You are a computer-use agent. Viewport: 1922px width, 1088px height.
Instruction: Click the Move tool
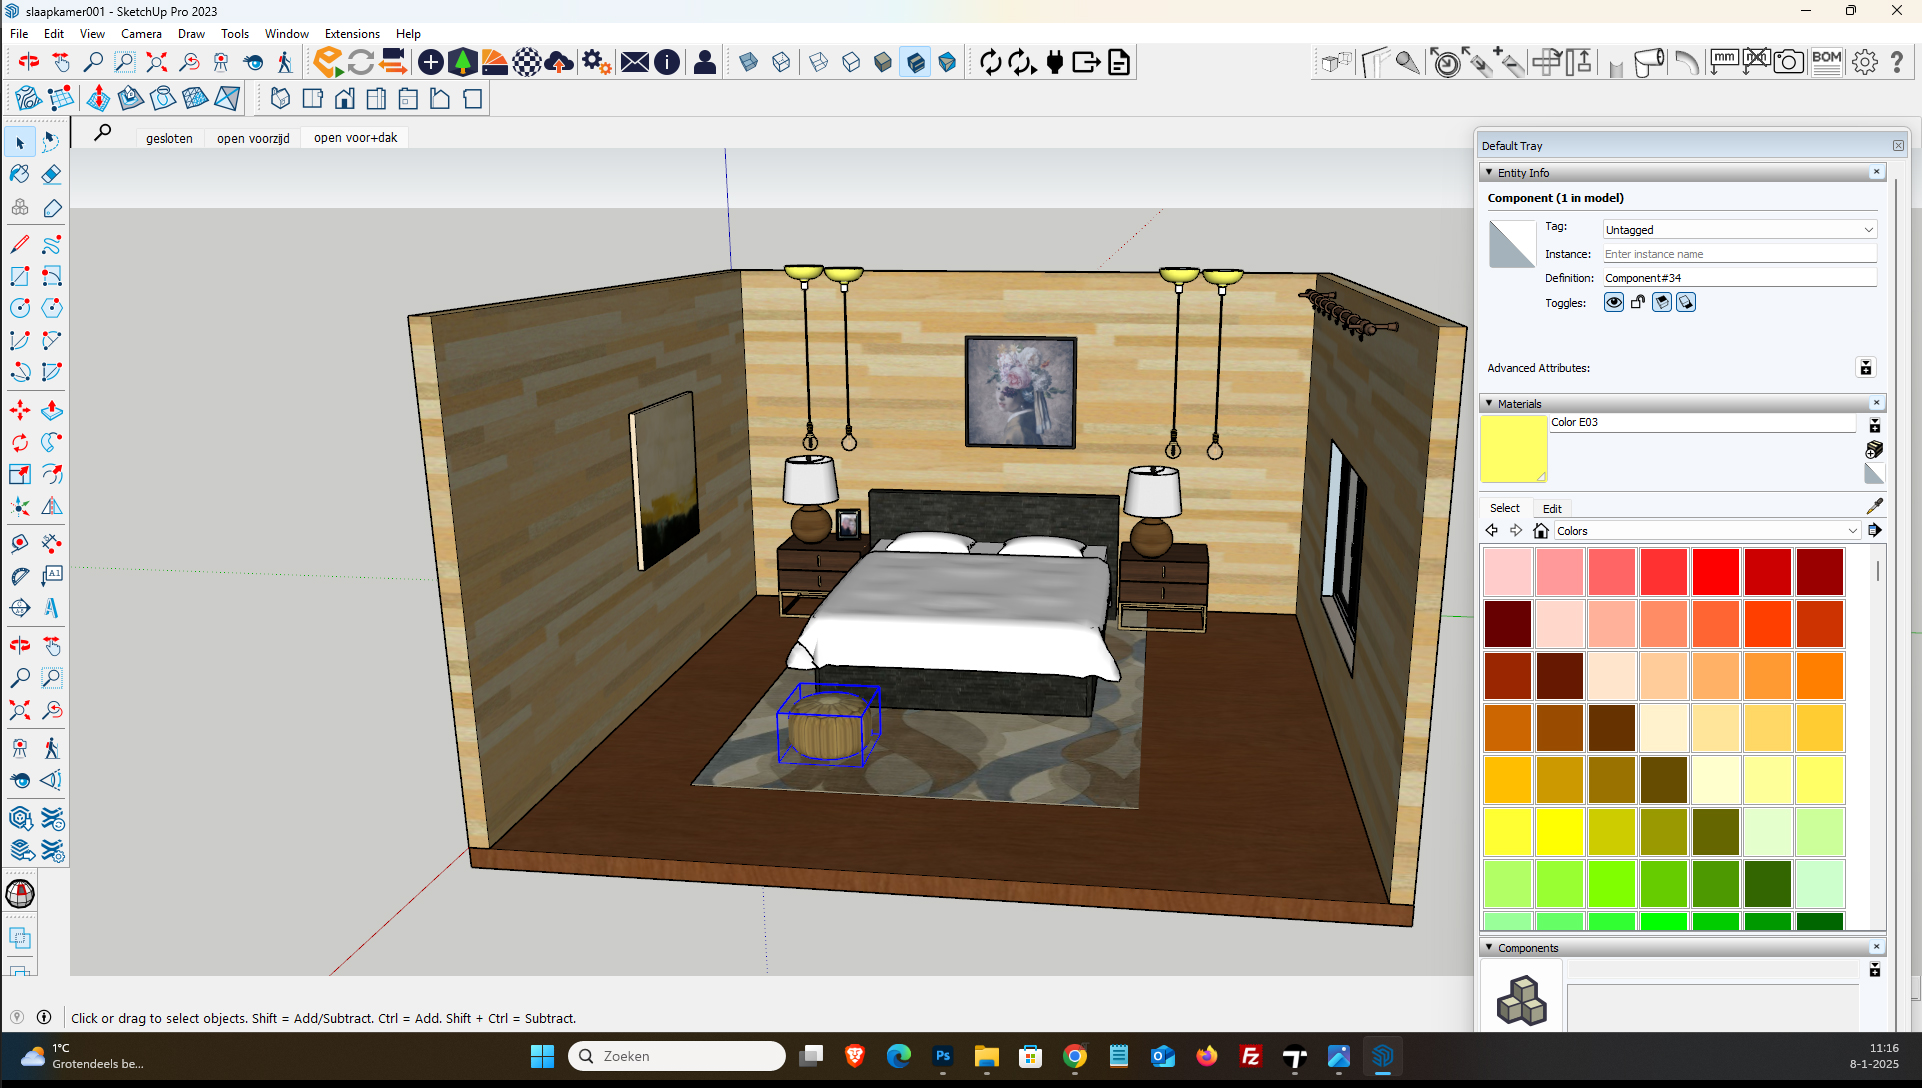click(20, 410)
